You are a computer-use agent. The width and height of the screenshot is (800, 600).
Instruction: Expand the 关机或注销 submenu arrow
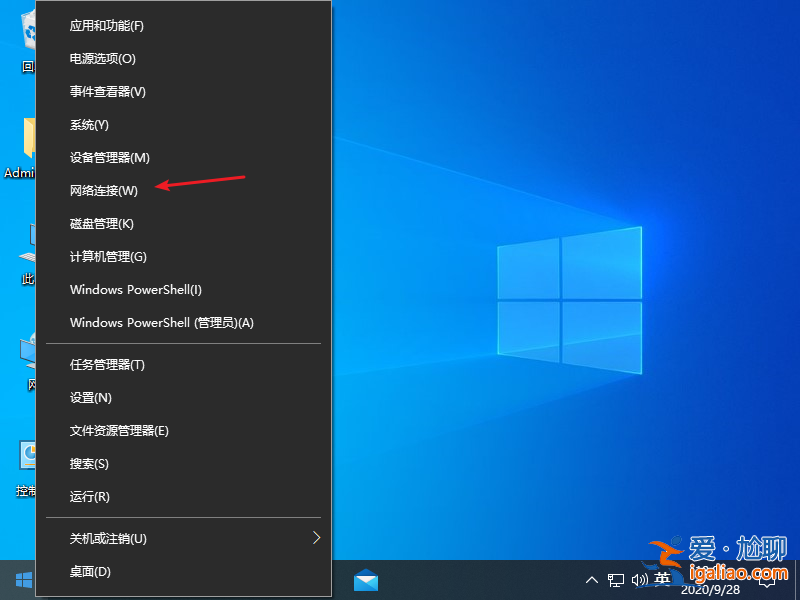(317, 538)
